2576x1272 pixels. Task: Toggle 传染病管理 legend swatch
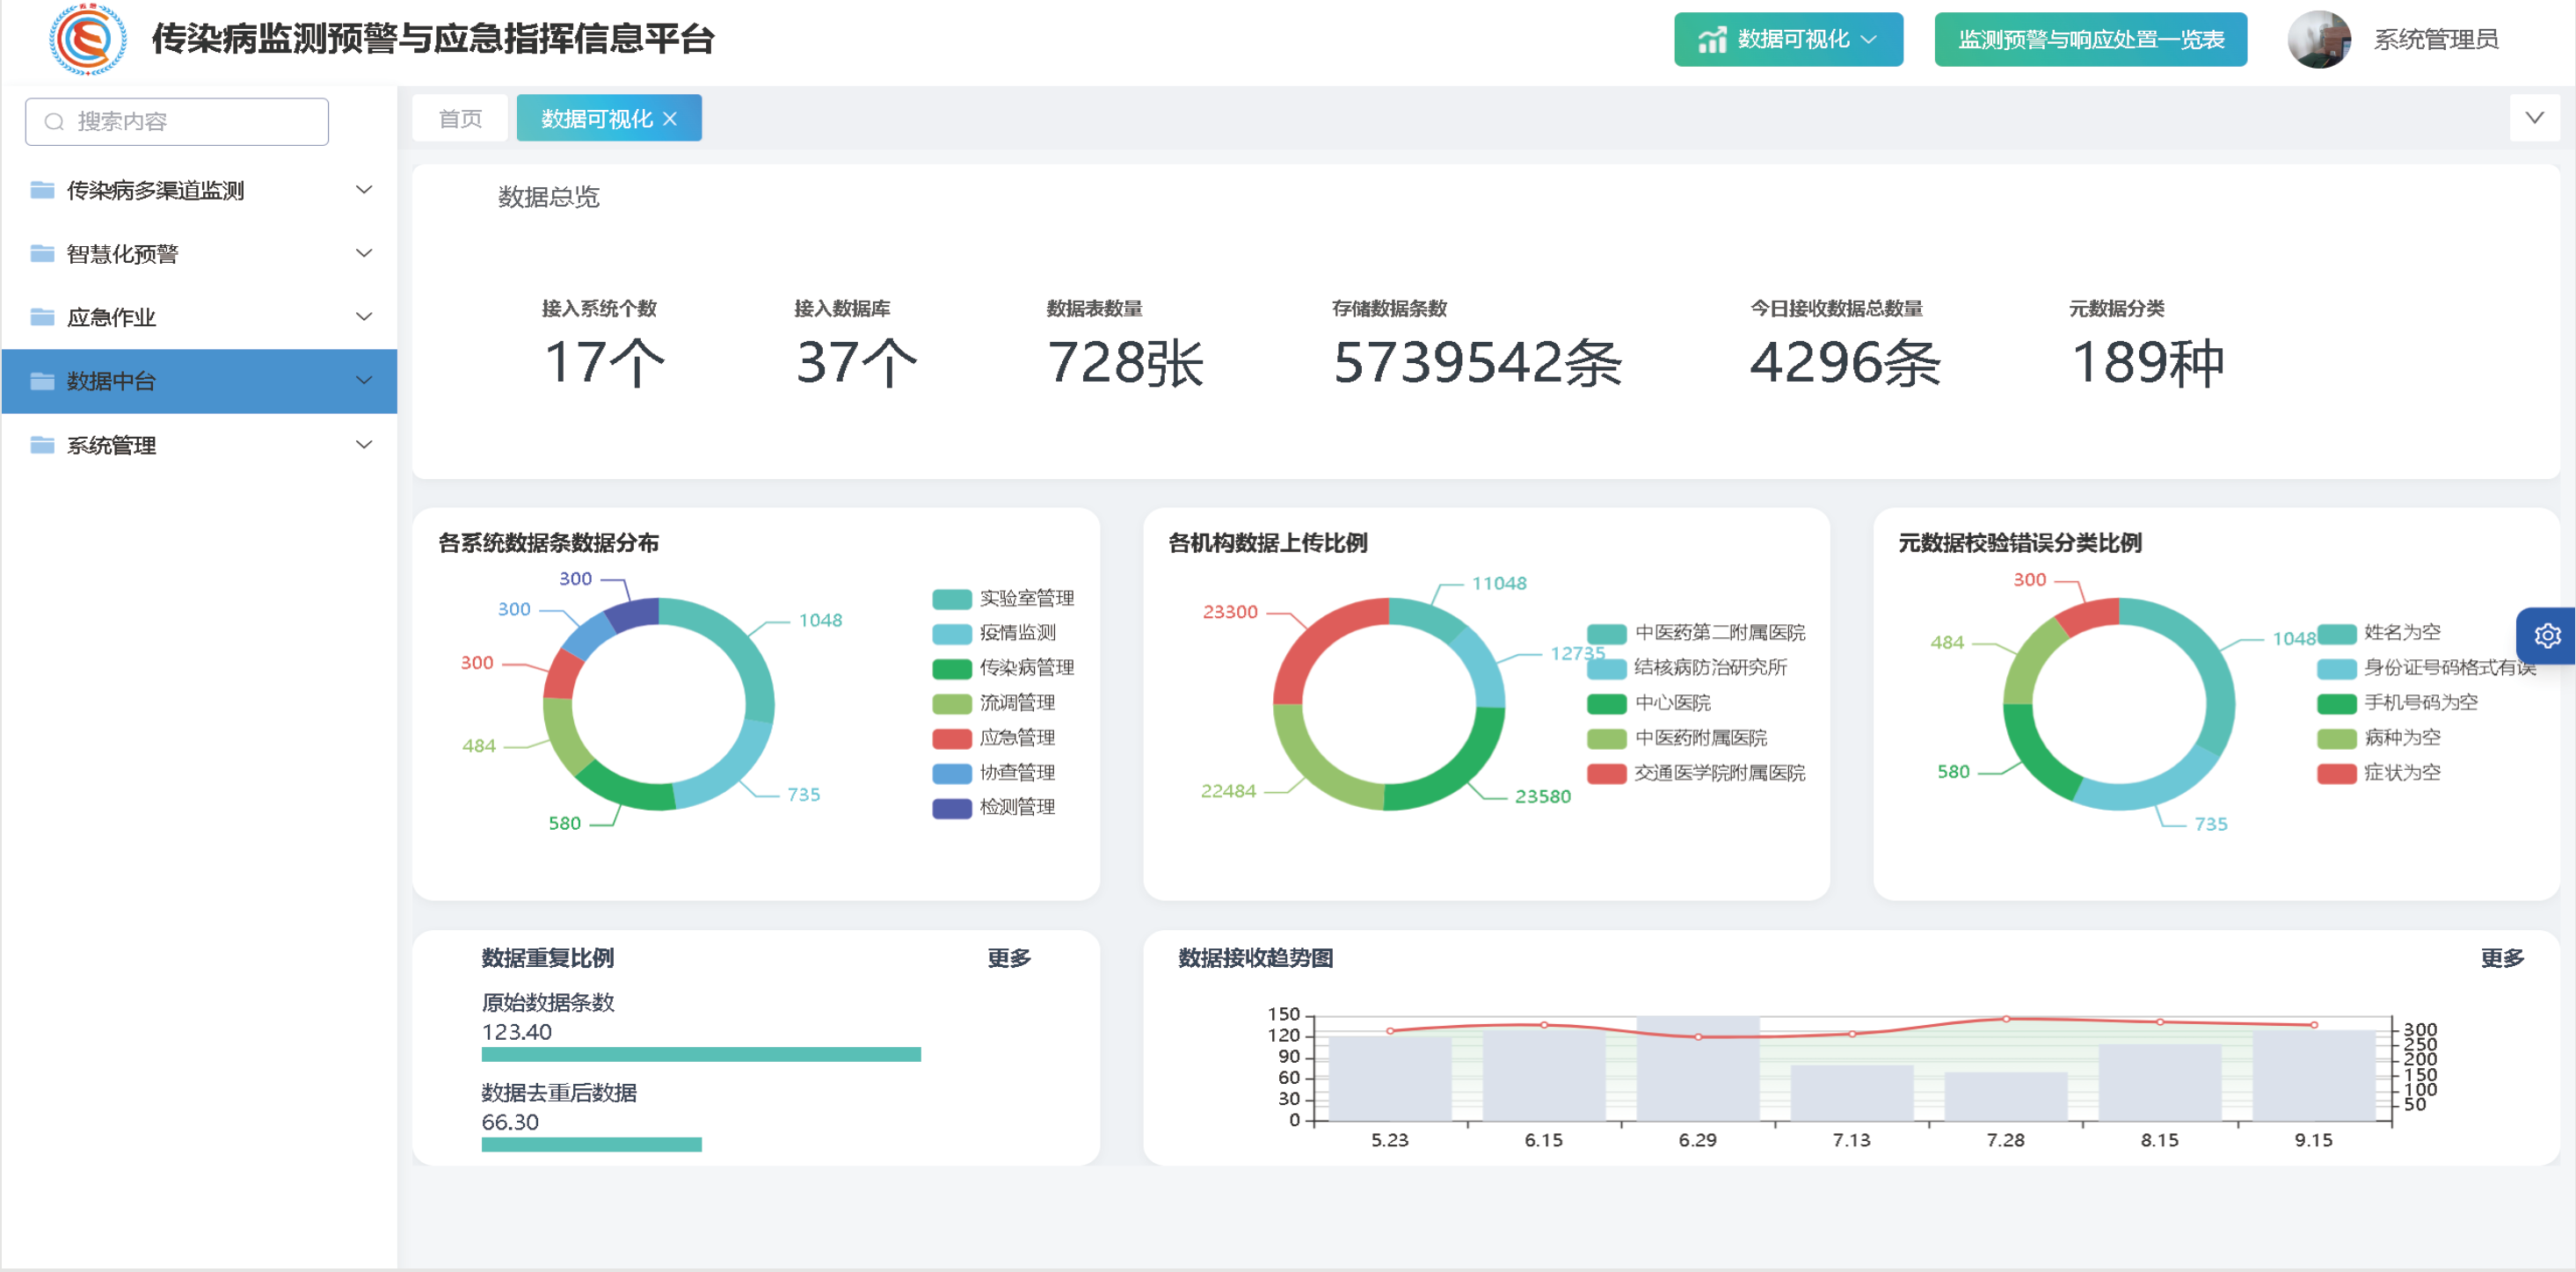pos(951,669)
